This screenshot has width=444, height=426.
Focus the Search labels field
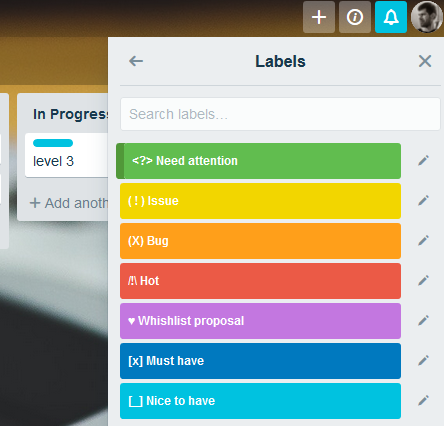coord(280,114)
